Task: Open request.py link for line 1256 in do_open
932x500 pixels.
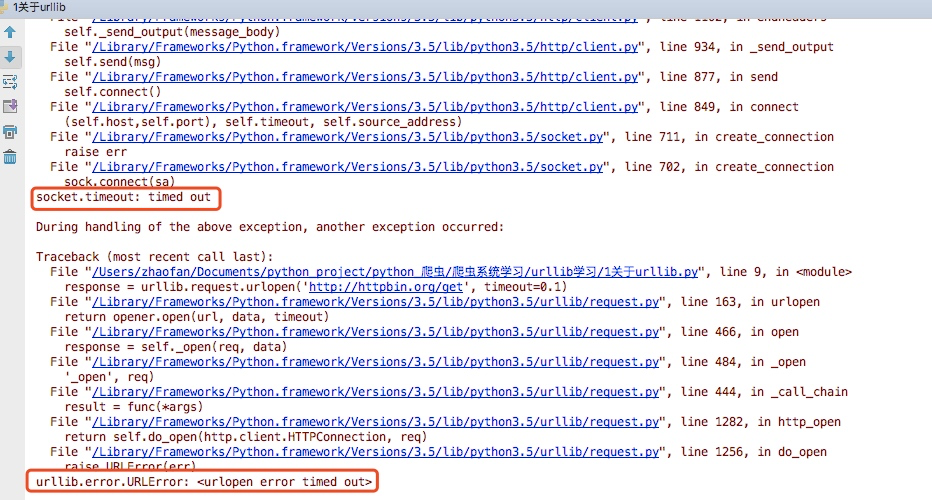Action: [376, 452]
